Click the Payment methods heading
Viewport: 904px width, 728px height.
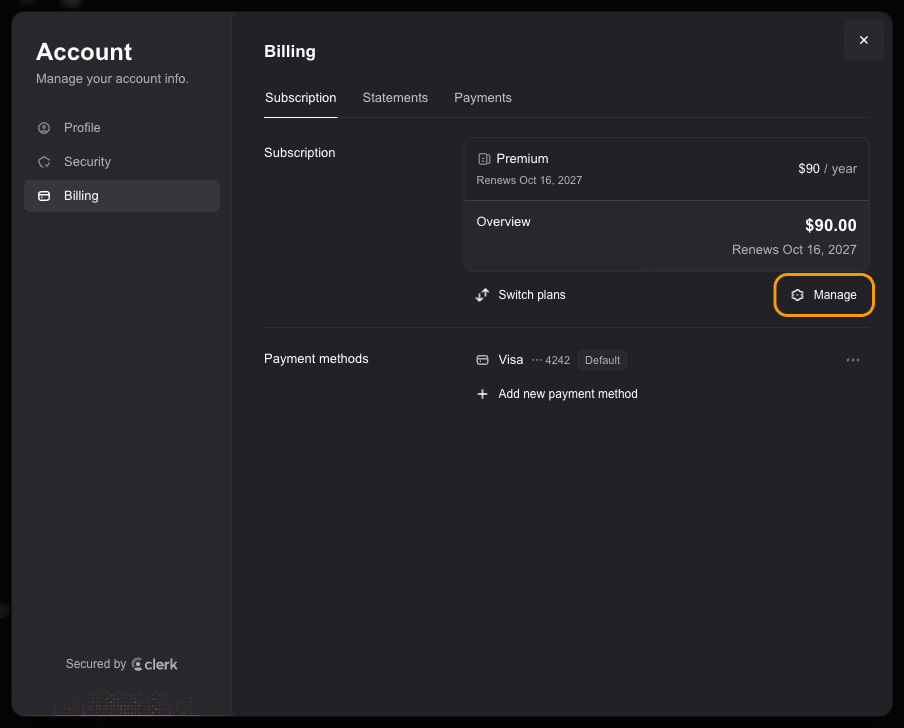pyautogui.click(x=316, y=359)
